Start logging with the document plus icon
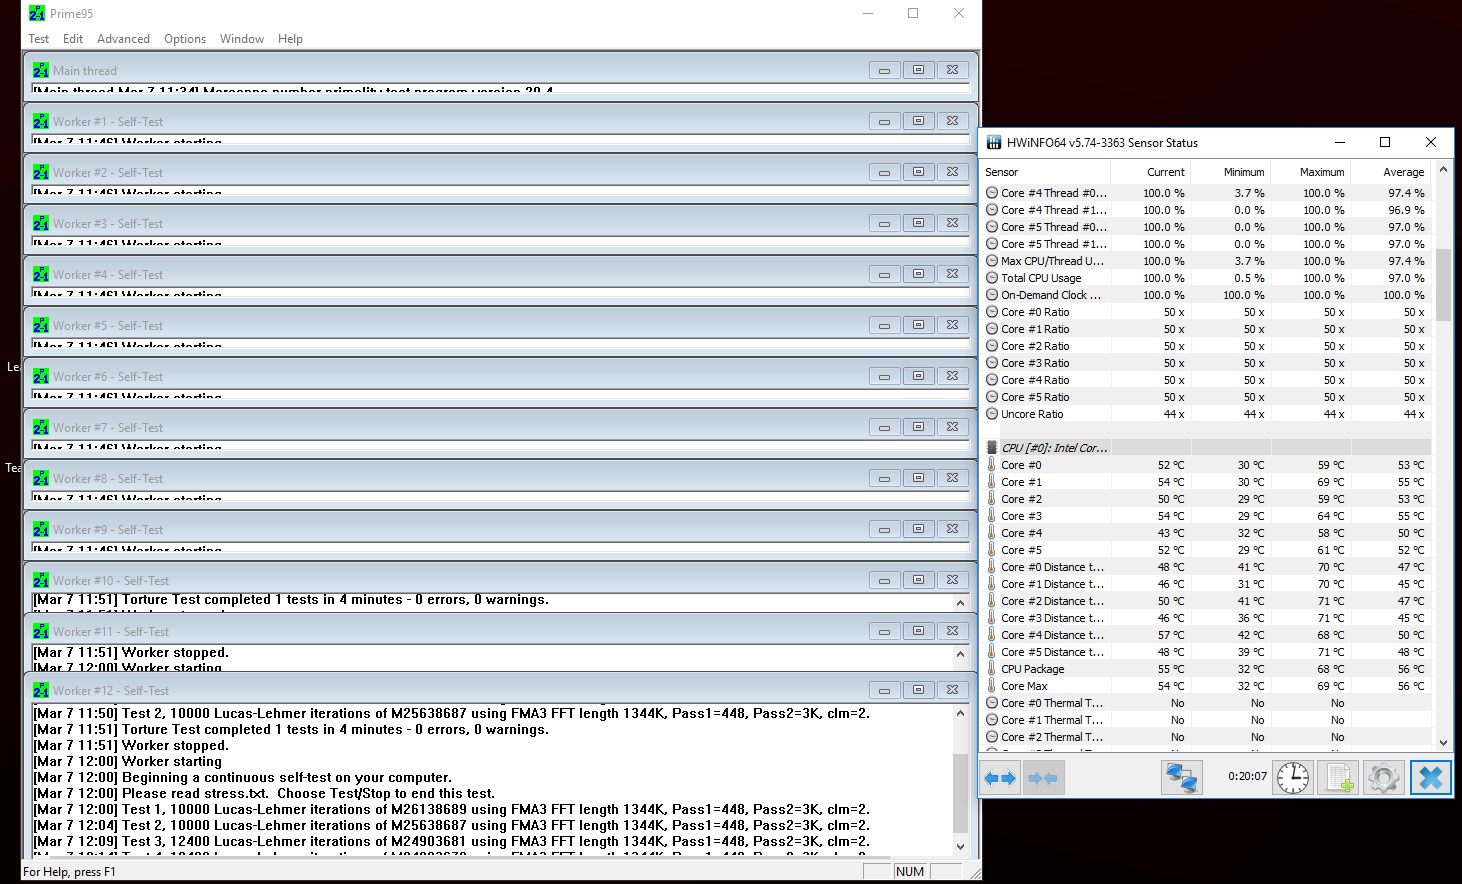The width and height of the screenshot is (1462, 884). tap(1339, 777)
